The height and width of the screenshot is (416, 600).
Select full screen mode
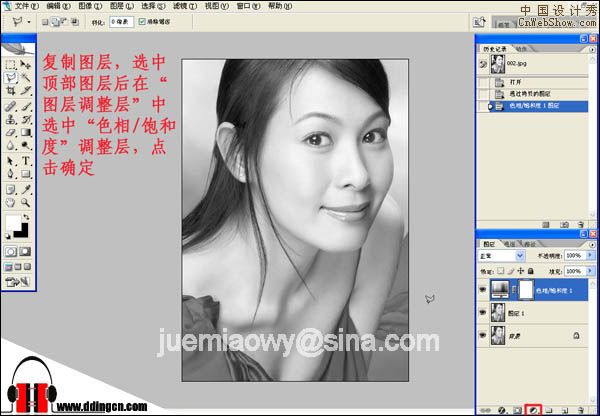tap(27, 267)
